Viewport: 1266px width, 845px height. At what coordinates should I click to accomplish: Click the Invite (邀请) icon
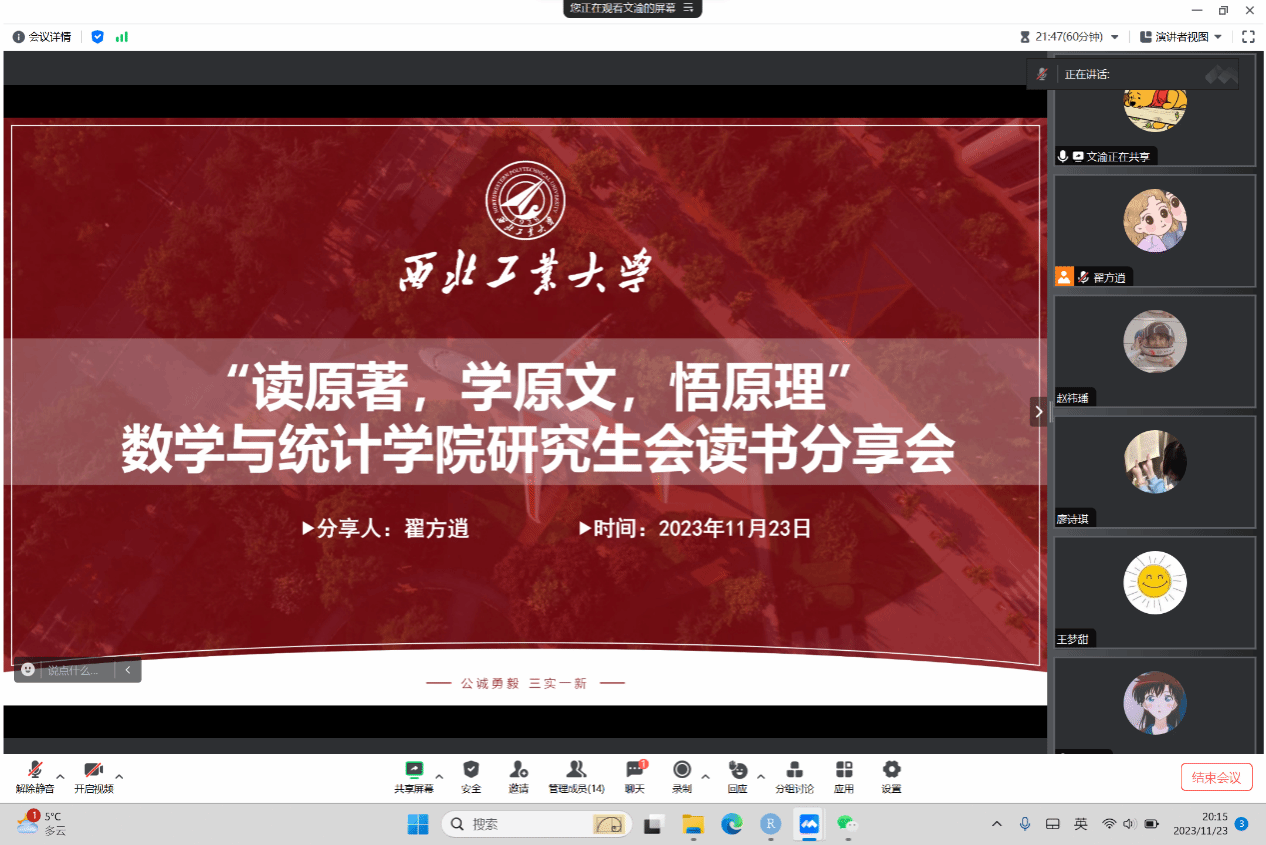point(518,770)
